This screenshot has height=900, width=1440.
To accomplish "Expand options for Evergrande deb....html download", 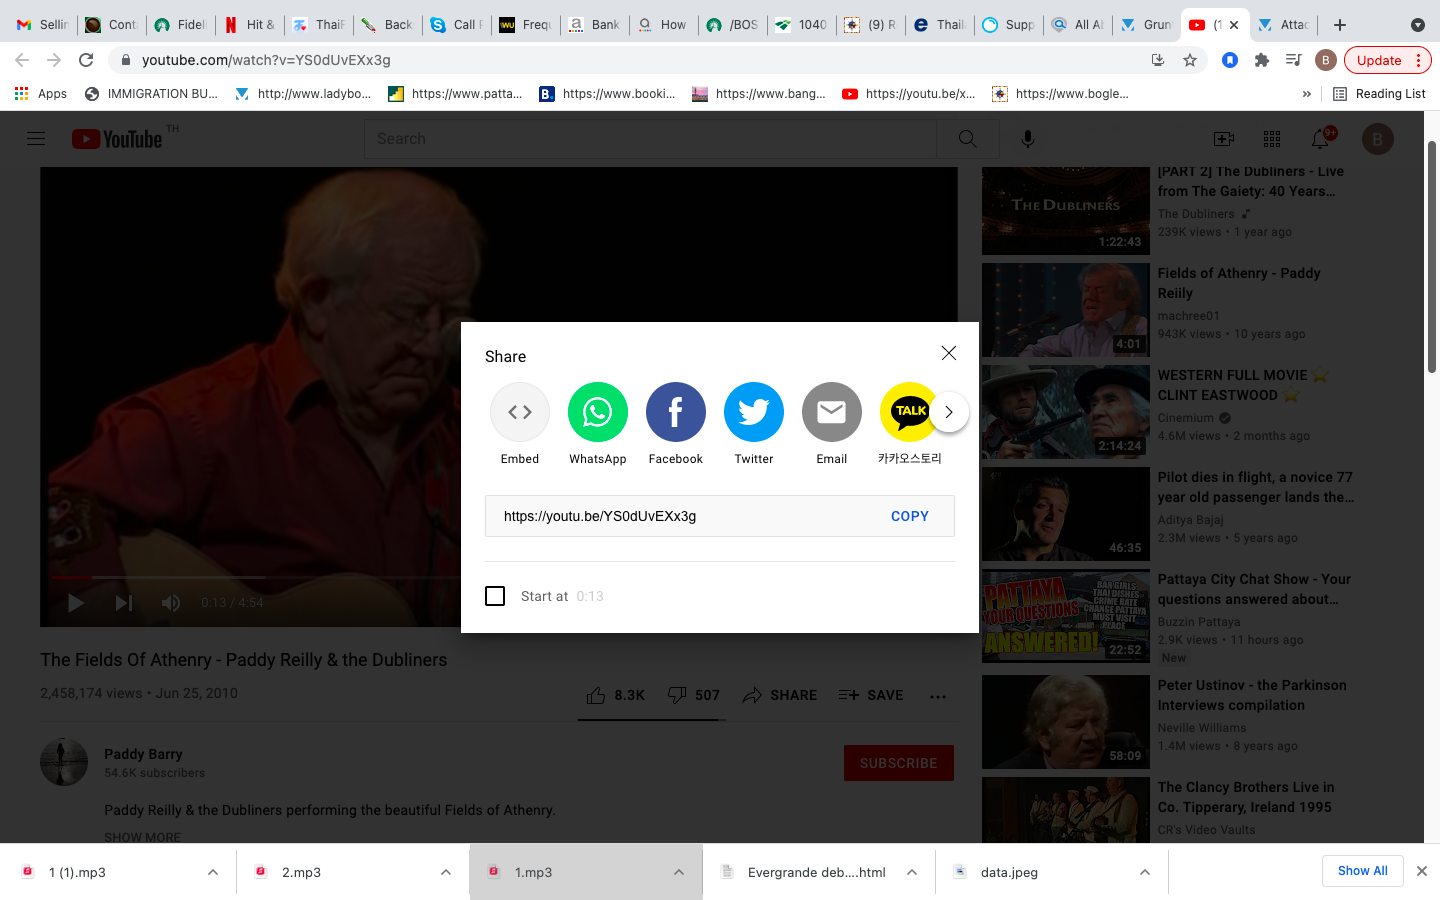I will [912, 872].
